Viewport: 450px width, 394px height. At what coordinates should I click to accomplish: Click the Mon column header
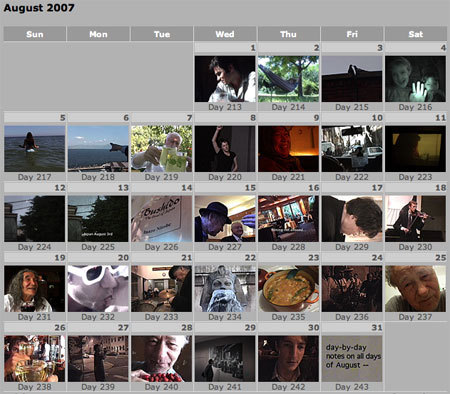pos(98,34)
